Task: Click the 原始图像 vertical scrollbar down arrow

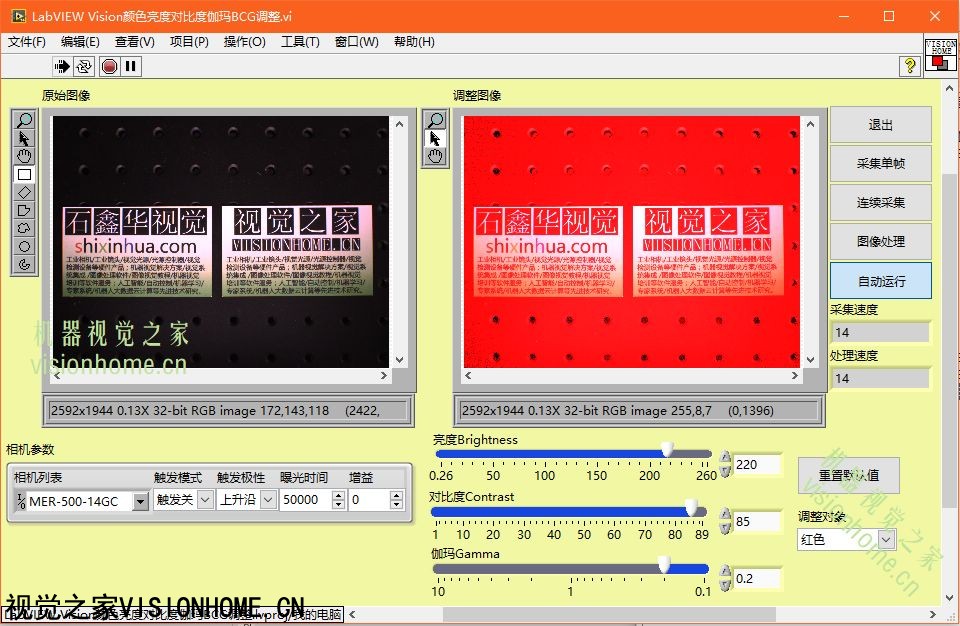Action: [x=400, y=360]
